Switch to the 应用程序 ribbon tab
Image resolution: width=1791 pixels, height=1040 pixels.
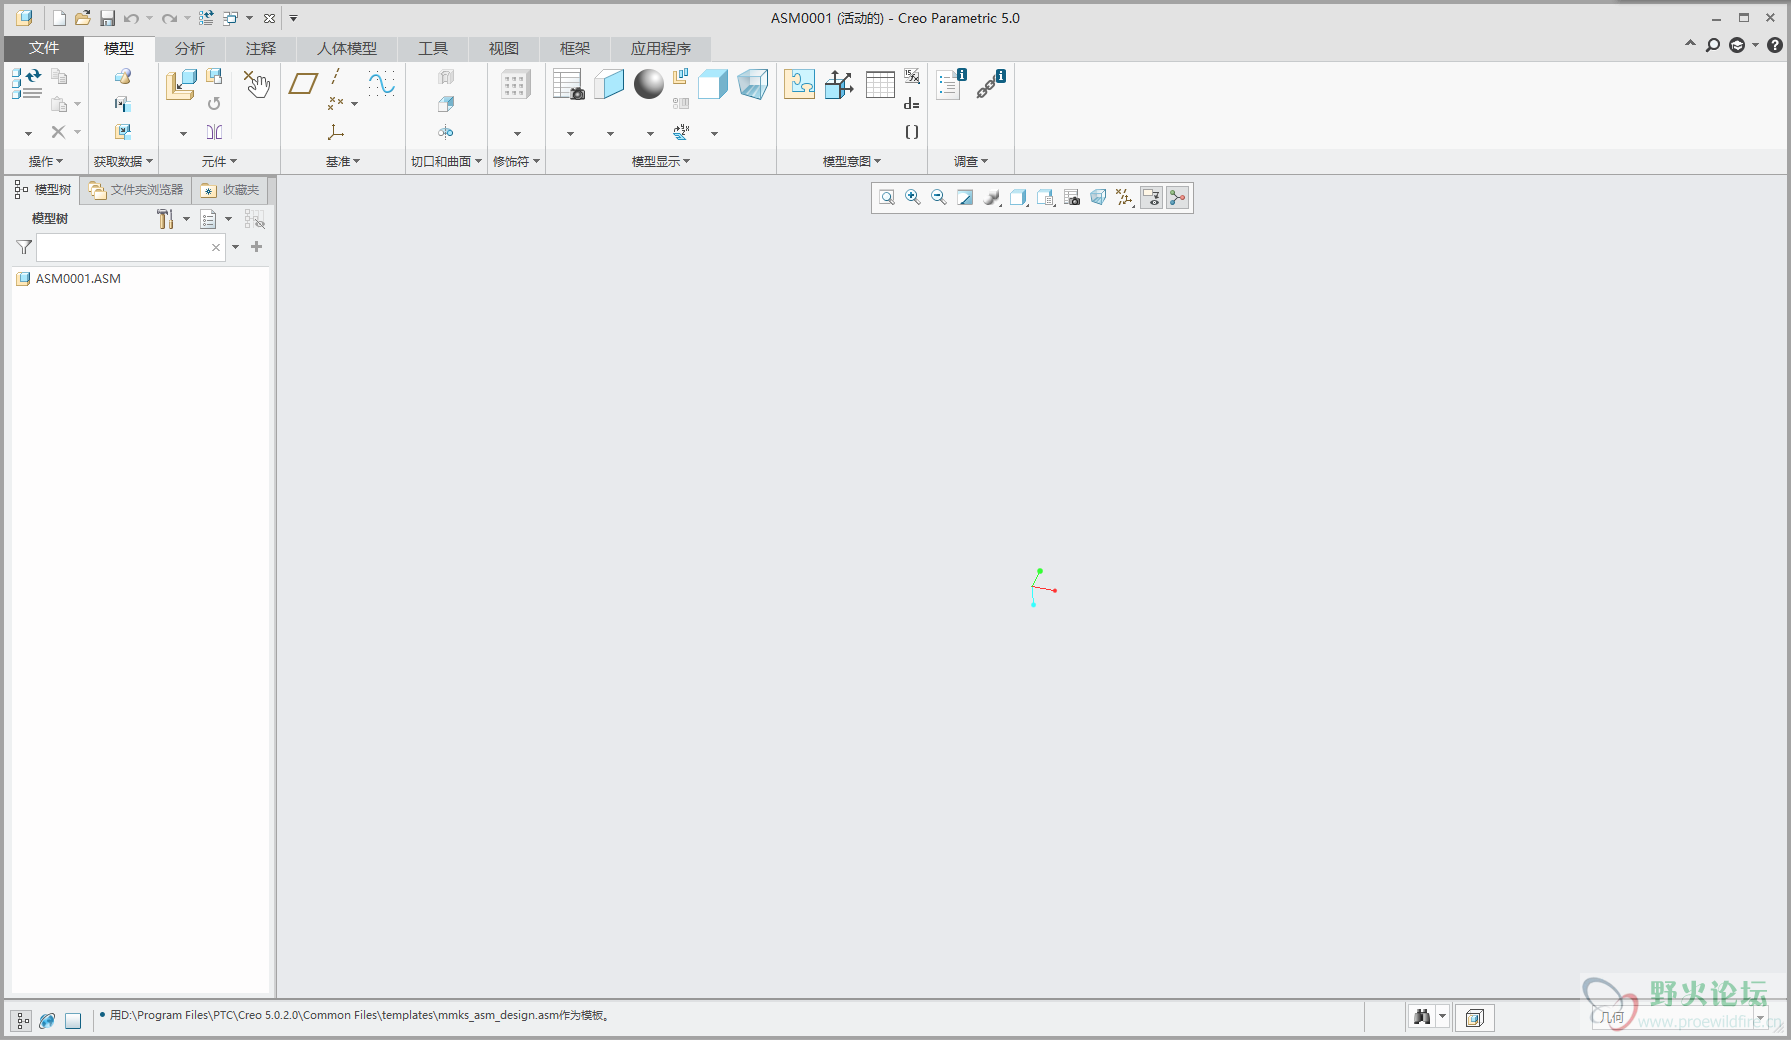click(x=661, y=48)
